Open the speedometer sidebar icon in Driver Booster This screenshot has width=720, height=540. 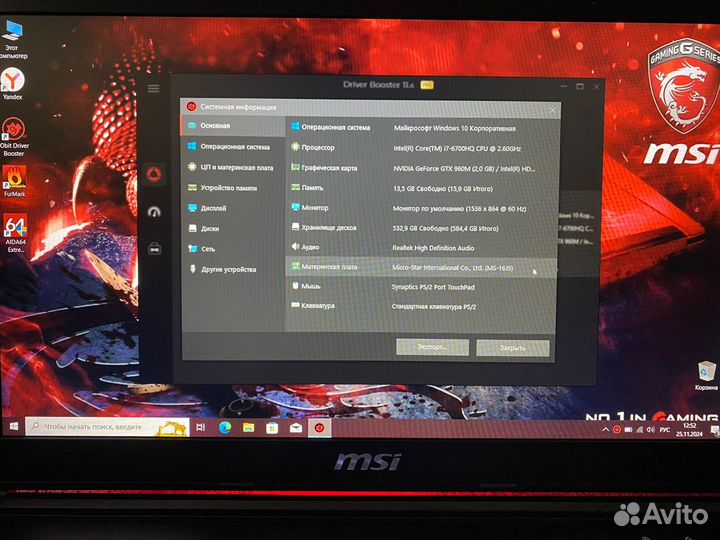(154, 212)
